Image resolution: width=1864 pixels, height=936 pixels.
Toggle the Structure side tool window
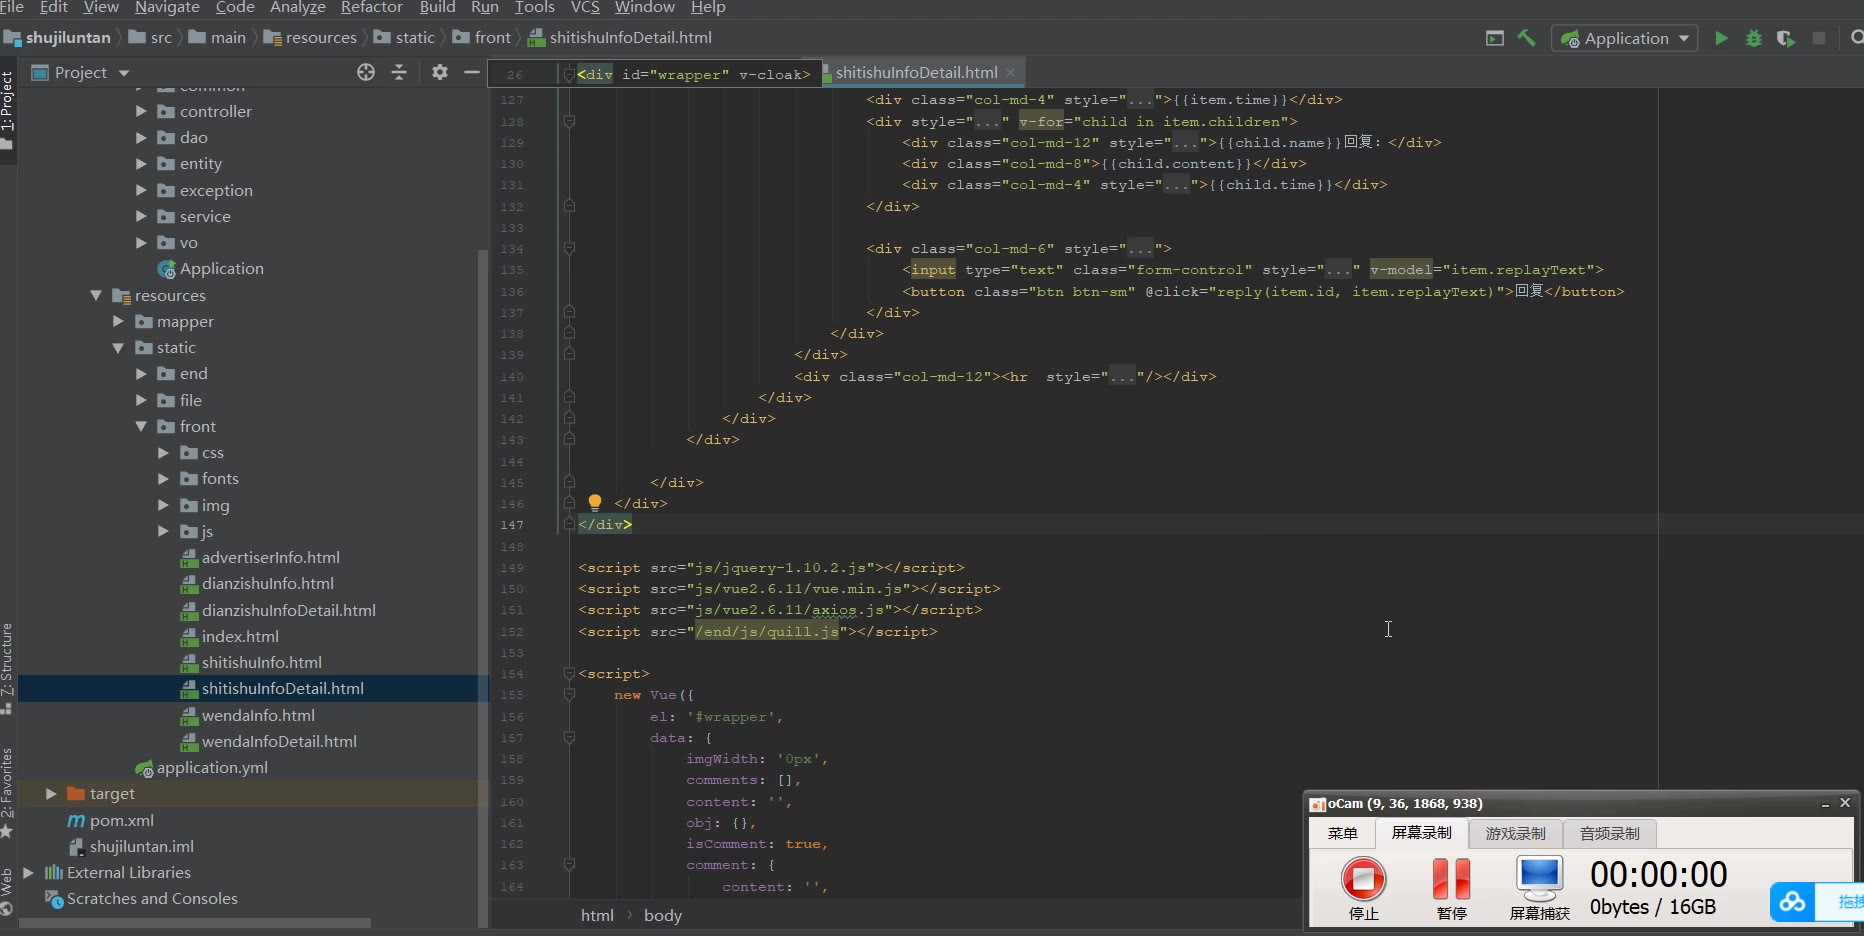pos(7,660)
